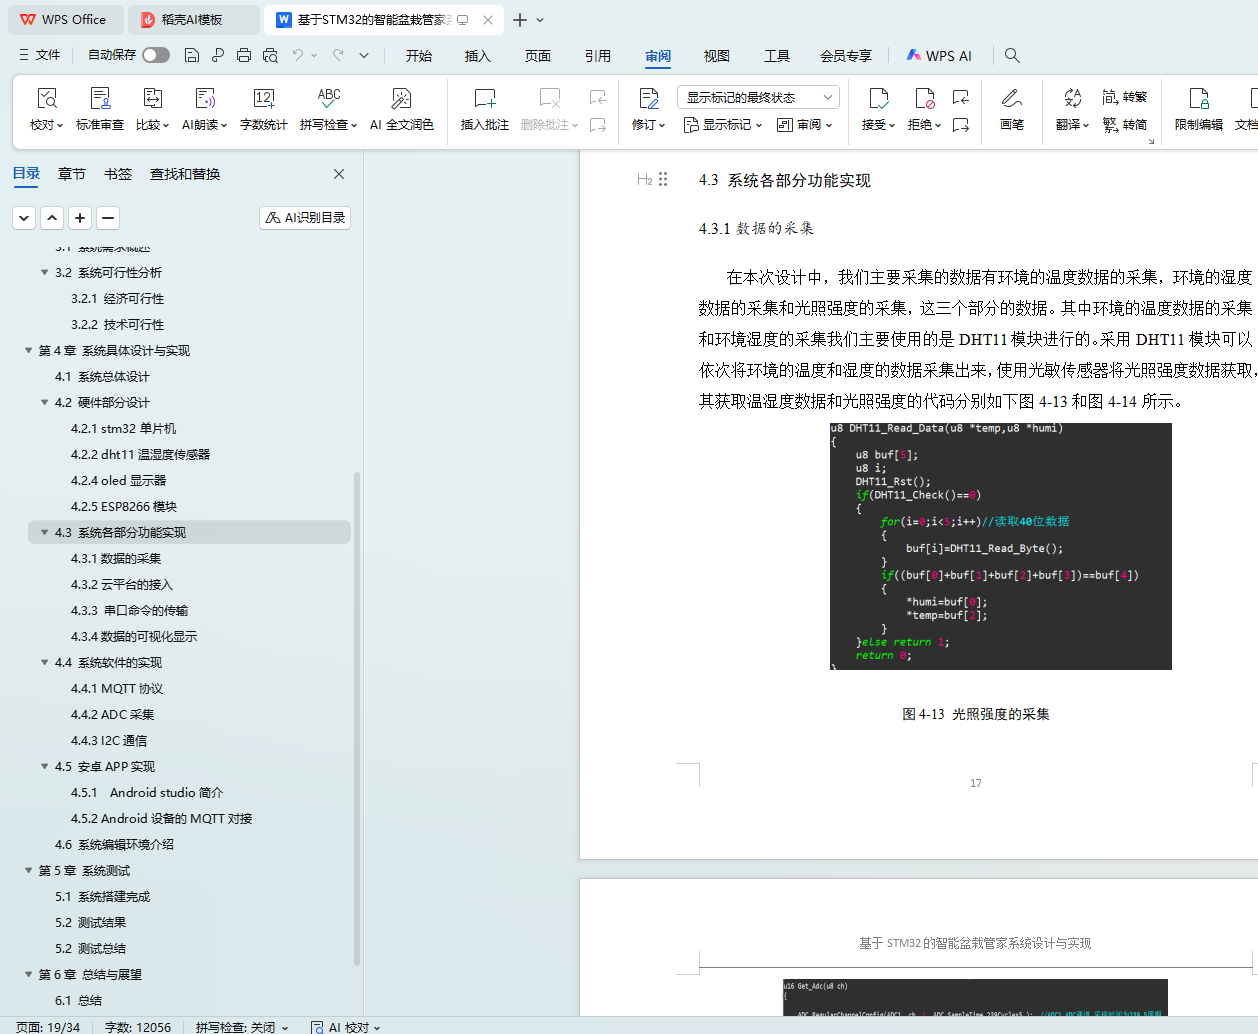
Task: Collapse the 第 5 章 系统测试 chapter node
Action: point(28,870)
